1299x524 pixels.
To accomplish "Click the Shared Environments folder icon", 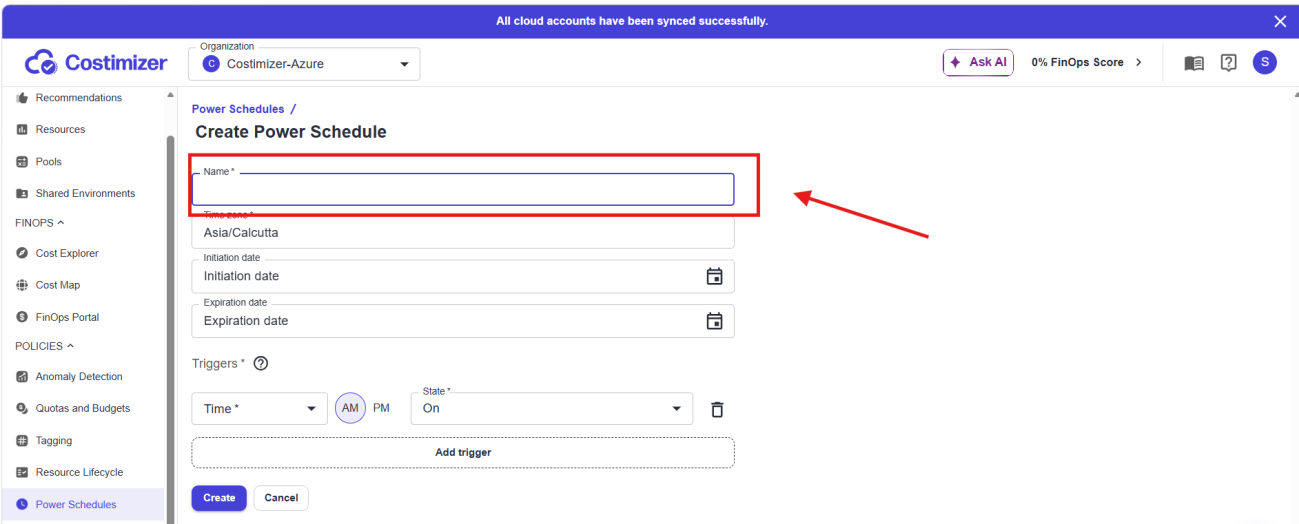I will pos(22,194).
